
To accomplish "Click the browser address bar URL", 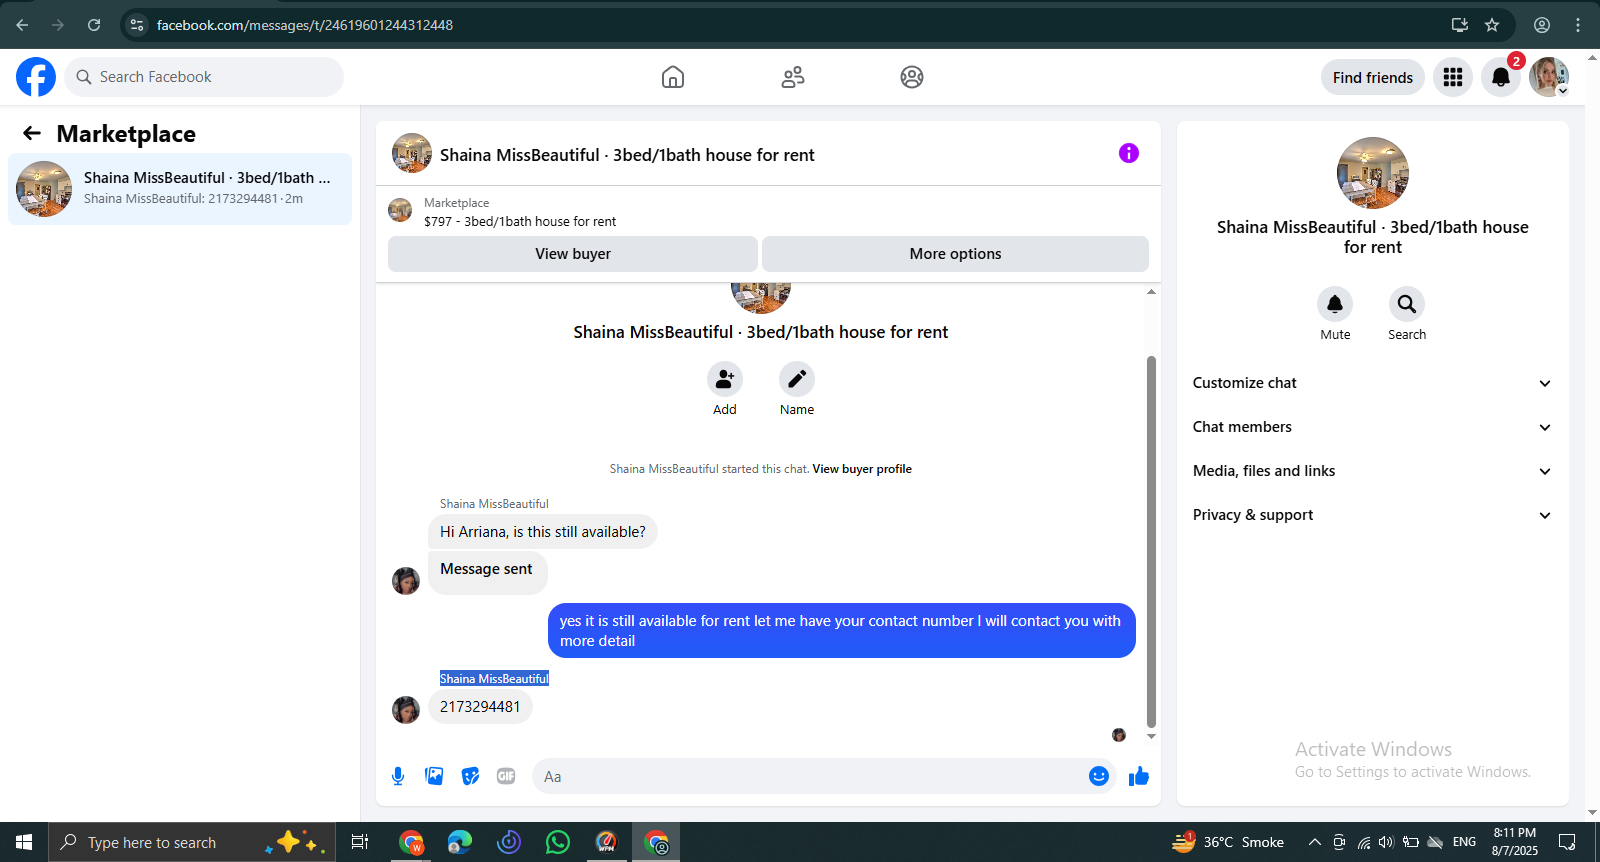I will click(x=305, y=25).
